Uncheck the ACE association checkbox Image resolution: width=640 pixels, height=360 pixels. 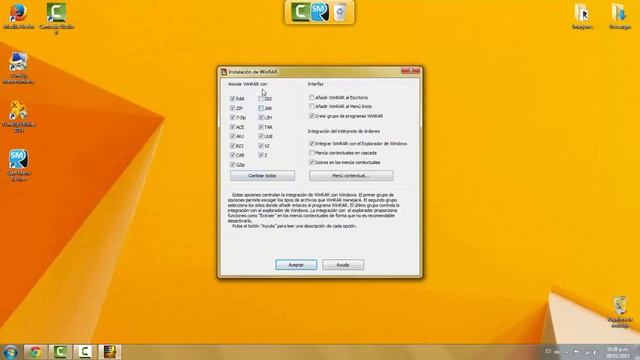(x=233, y=127)
